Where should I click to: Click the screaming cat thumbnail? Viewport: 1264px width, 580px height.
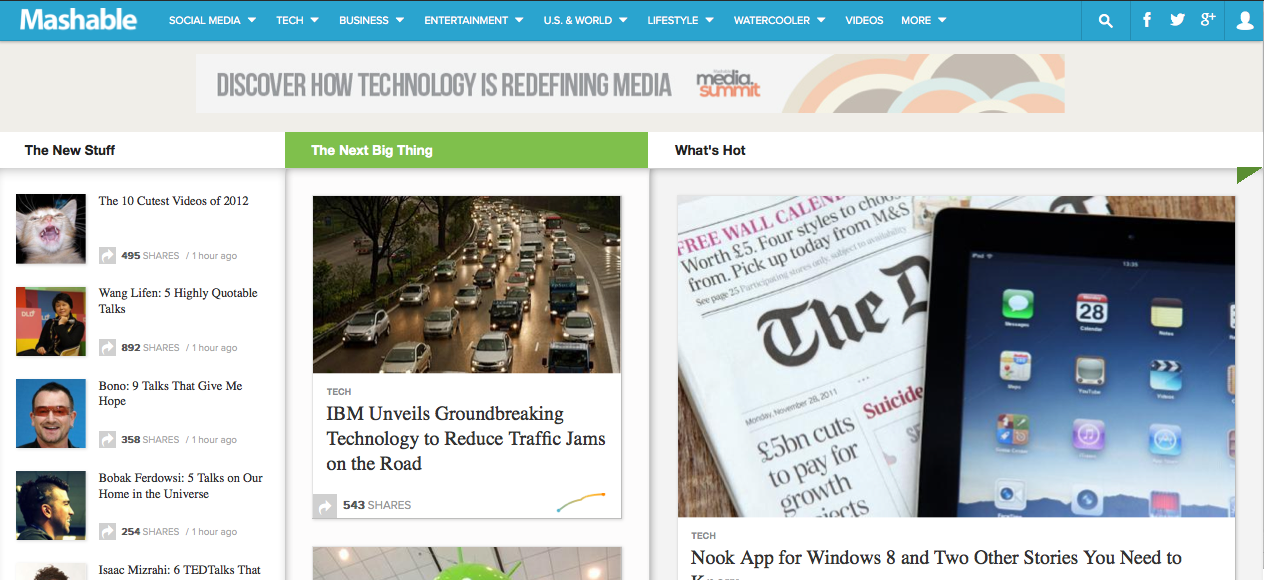51,229
